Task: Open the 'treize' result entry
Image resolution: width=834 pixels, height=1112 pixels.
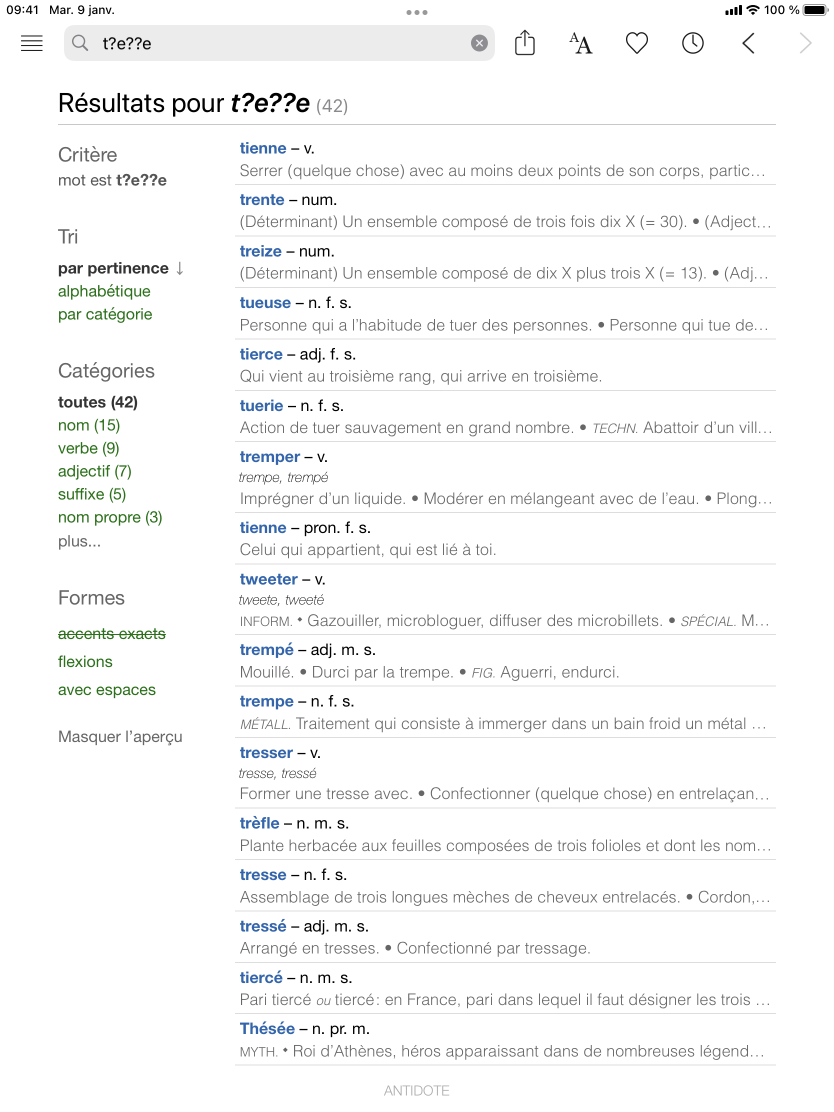Action: 261,251
